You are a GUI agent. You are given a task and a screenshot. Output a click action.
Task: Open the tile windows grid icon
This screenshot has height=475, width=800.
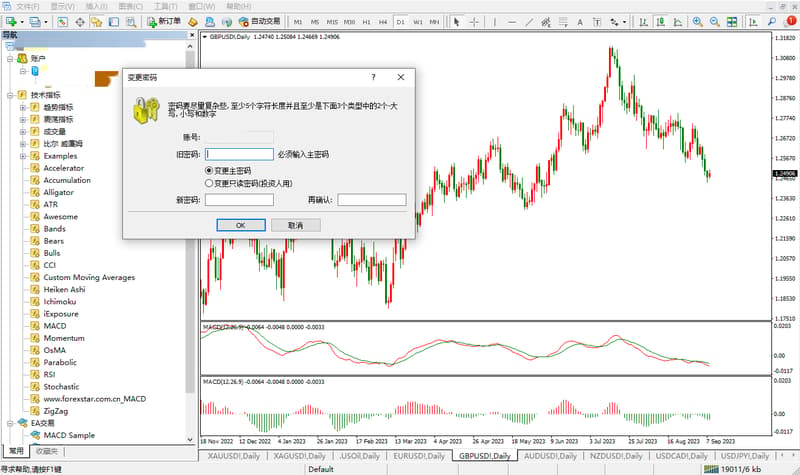[x=732, y=22]
